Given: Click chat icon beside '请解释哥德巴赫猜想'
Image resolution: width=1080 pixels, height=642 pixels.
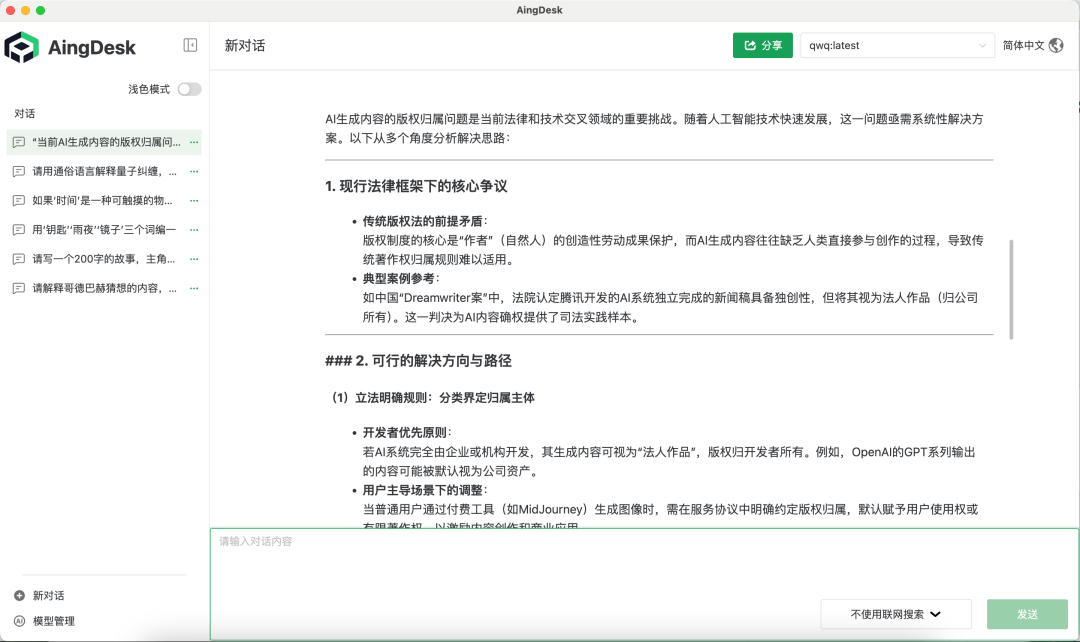Looking at the screenshot, I should pyautogui.click(x=19, y=288).
